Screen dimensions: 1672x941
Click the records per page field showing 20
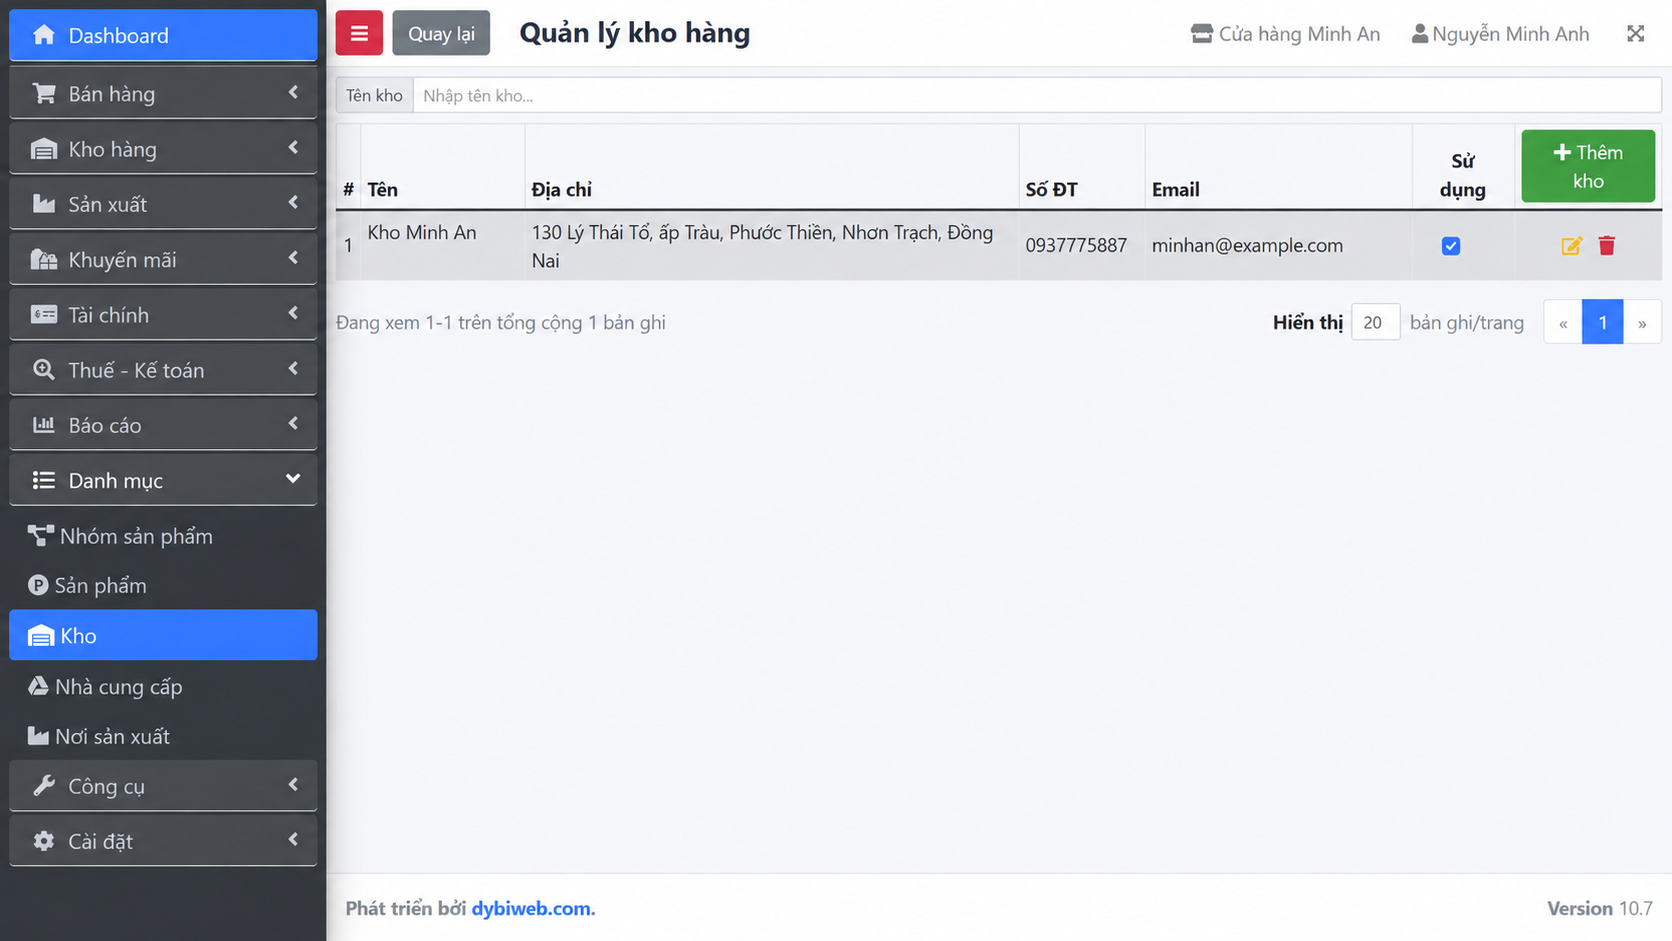pyautogui.click(x=1375, y=322)
